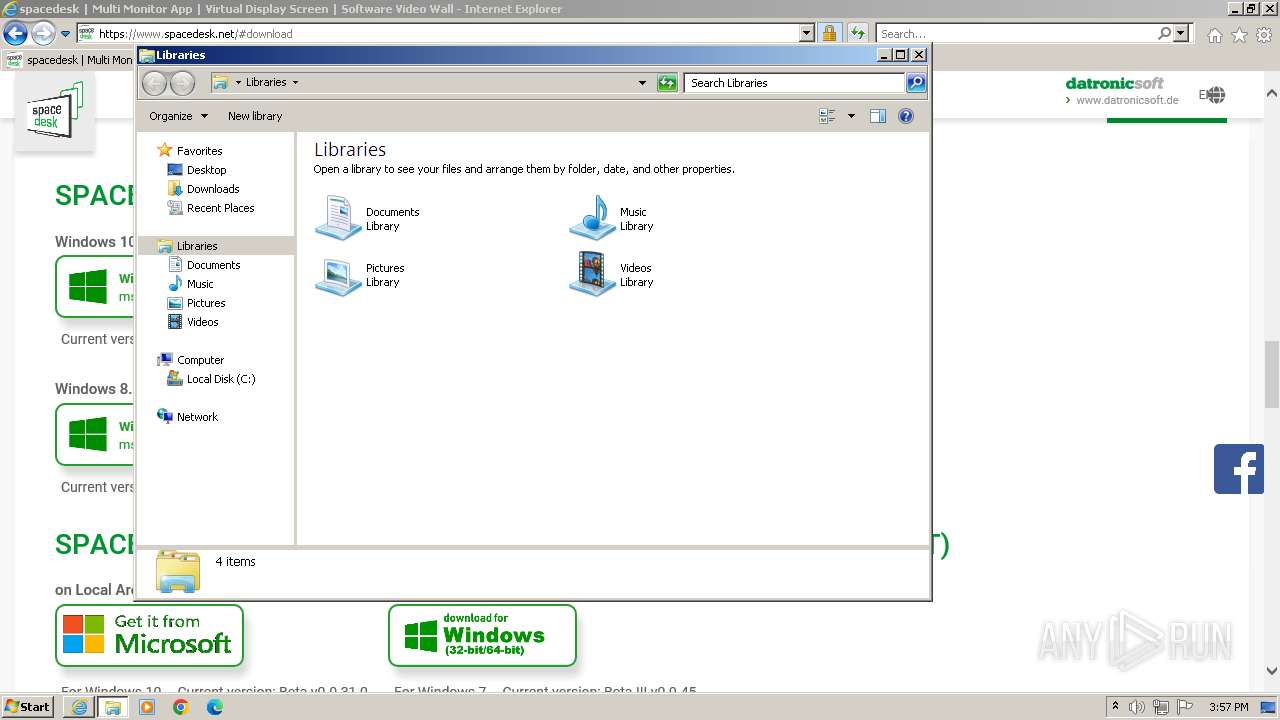Click the Facebook icon on webpage
Image resolution: width=1280 pixels, height=720 pixels.
tap(1239, 469)
